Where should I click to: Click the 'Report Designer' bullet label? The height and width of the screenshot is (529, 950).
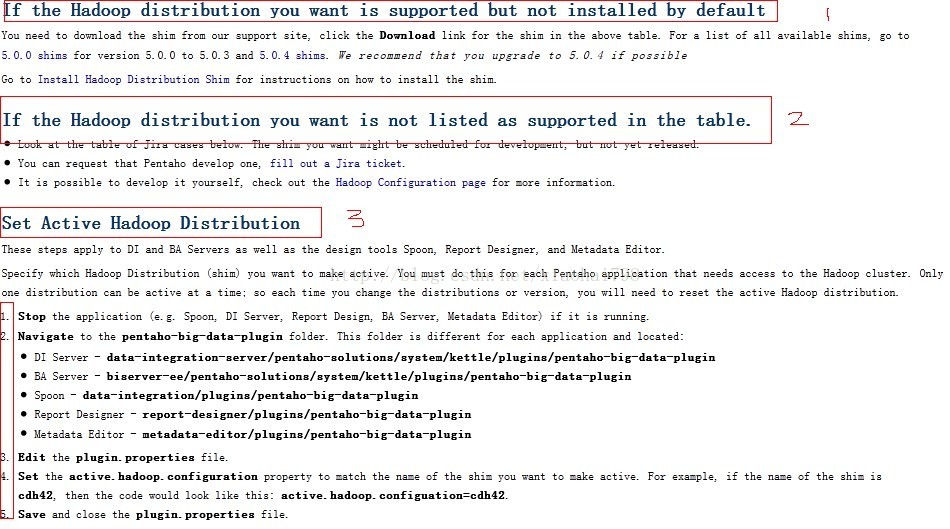pyautogui.click(x=79, y=414)
